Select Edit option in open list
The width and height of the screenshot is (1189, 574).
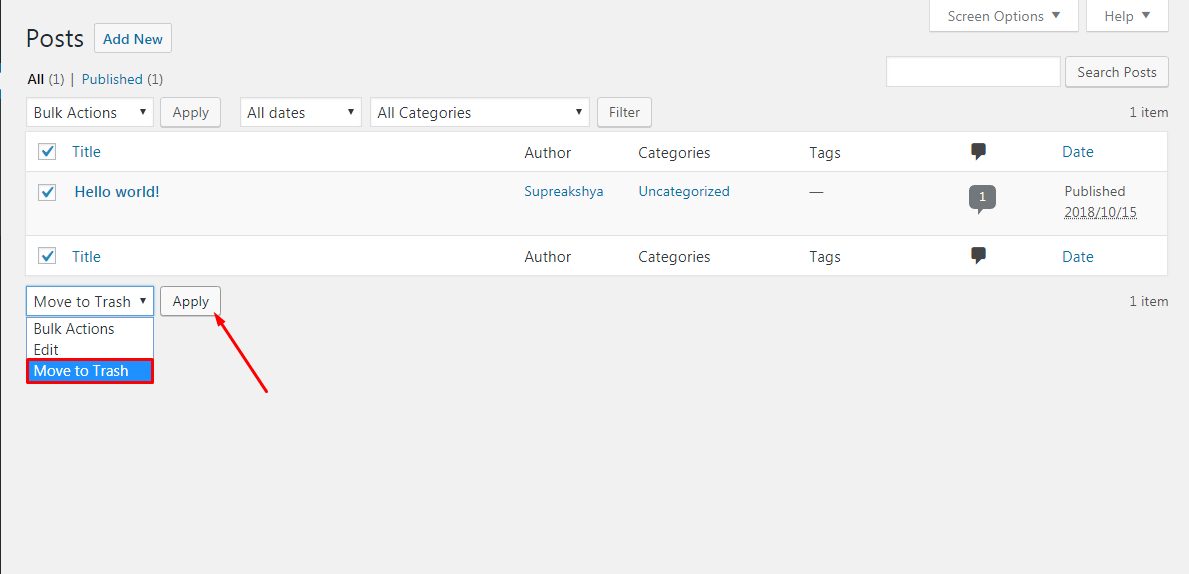[90, 350]
